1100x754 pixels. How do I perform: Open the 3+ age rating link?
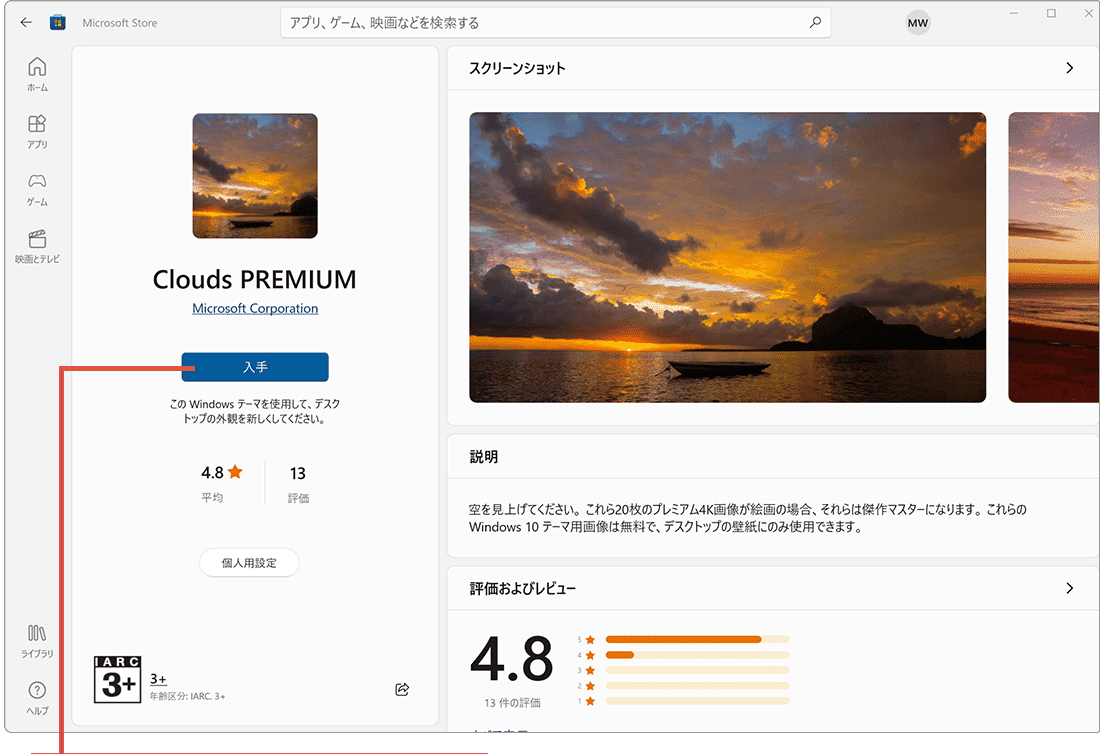point(159,679)
